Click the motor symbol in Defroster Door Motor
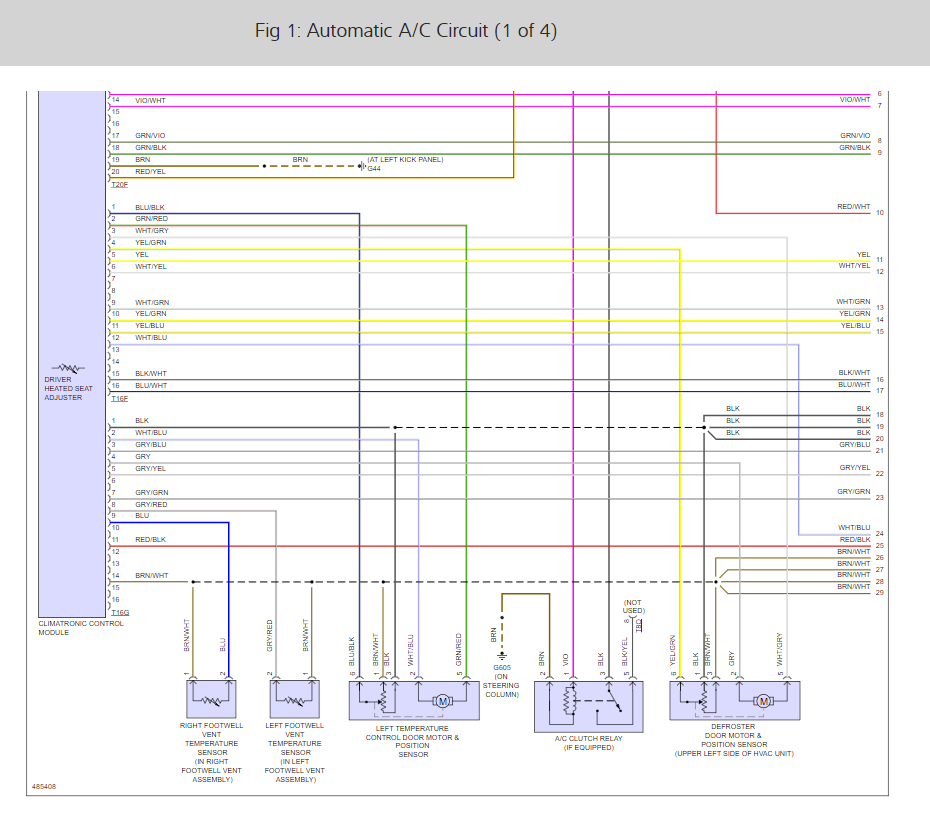Screen dimensions: 930x813 click(x=763, y=701)
